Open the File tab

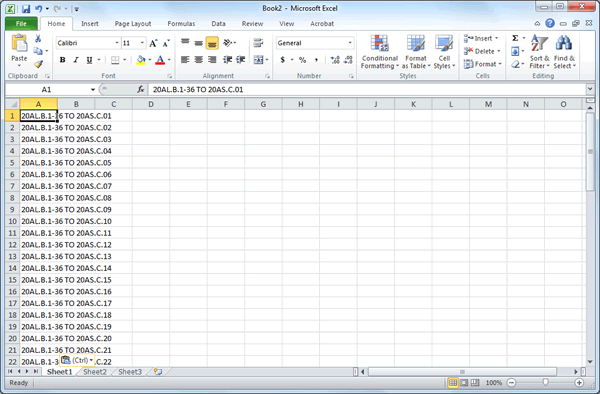tap(21, 24)
